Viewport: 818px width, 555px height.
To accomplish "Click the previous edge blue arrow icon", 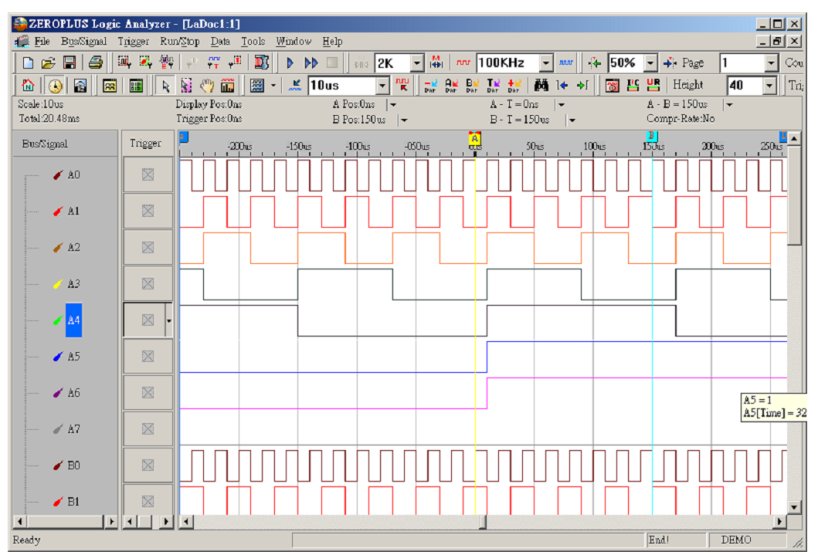I will coord(562,85).
